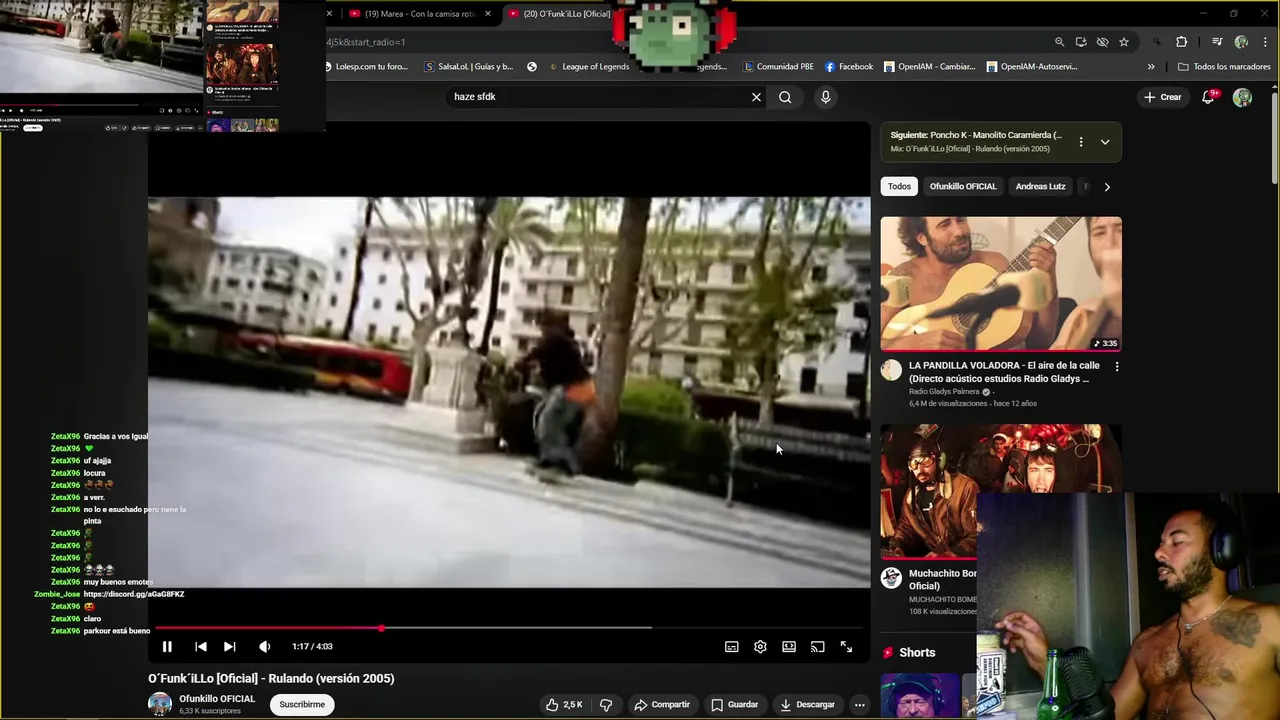Open the OpenIAM-Autoservi bookmark
Image resolution: width=1280 pixels, height=720 pixels.
point(1032,67)
